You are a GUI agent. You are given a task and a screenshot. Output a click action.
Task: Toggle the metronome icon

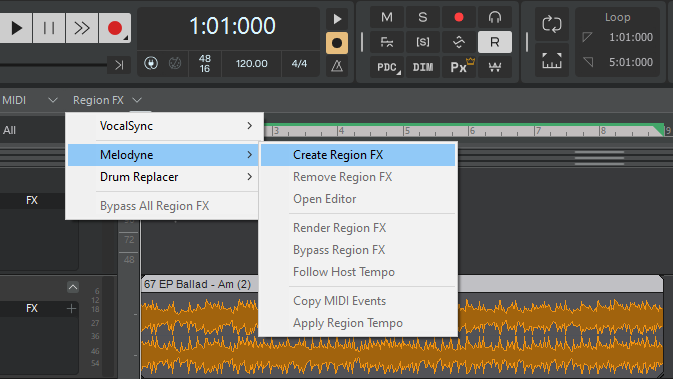click(x=337, y=66)
